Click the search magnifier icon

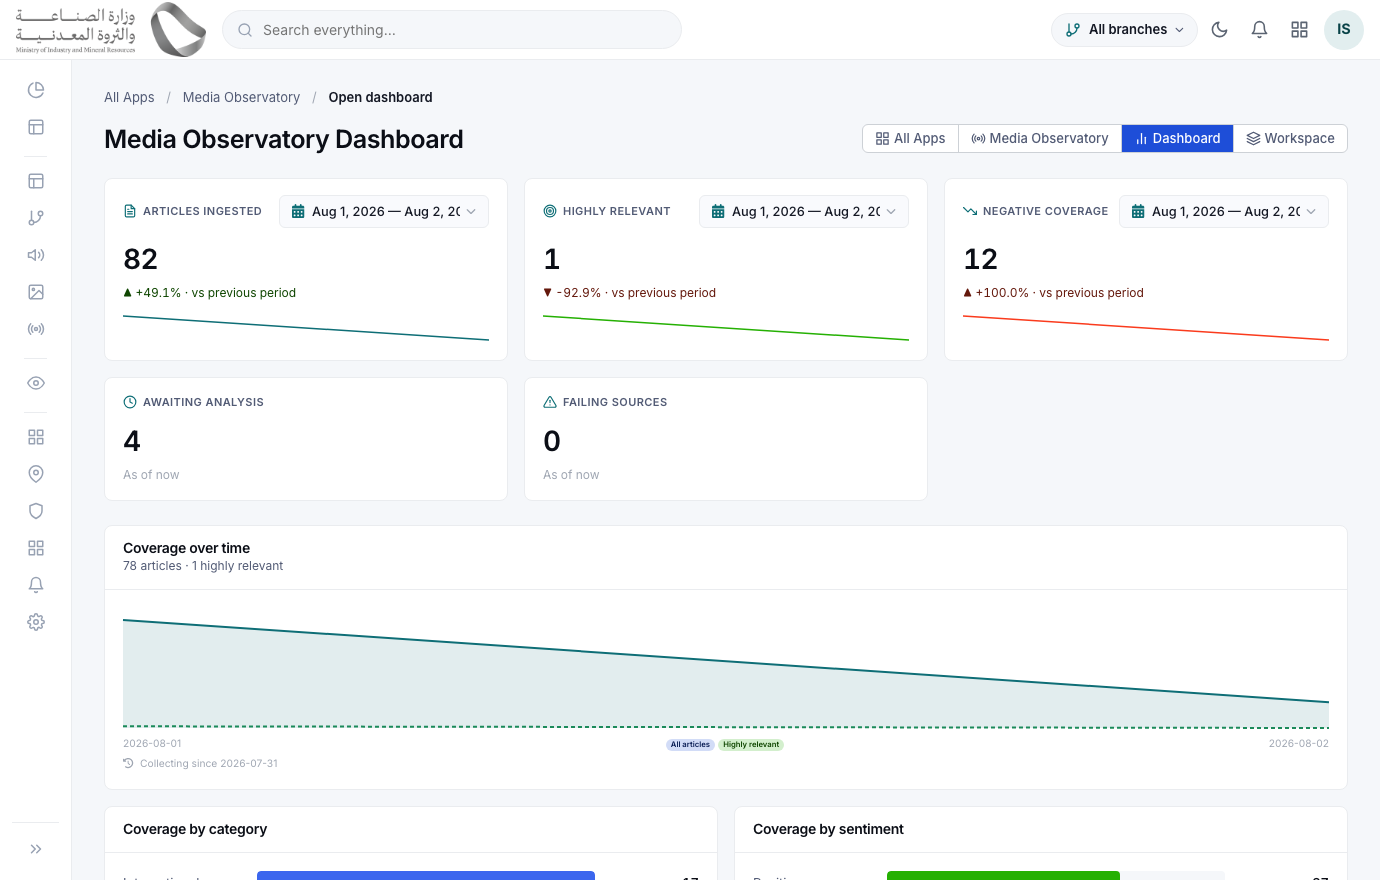[245, 30]
